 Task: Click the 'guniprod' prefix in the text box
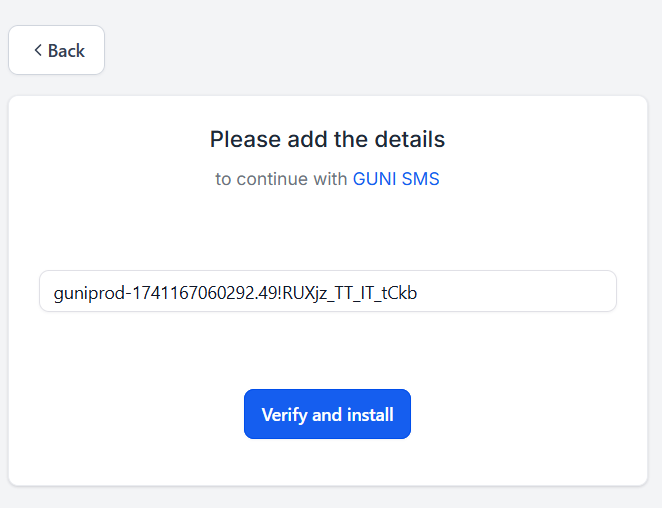tap(89, 293)
